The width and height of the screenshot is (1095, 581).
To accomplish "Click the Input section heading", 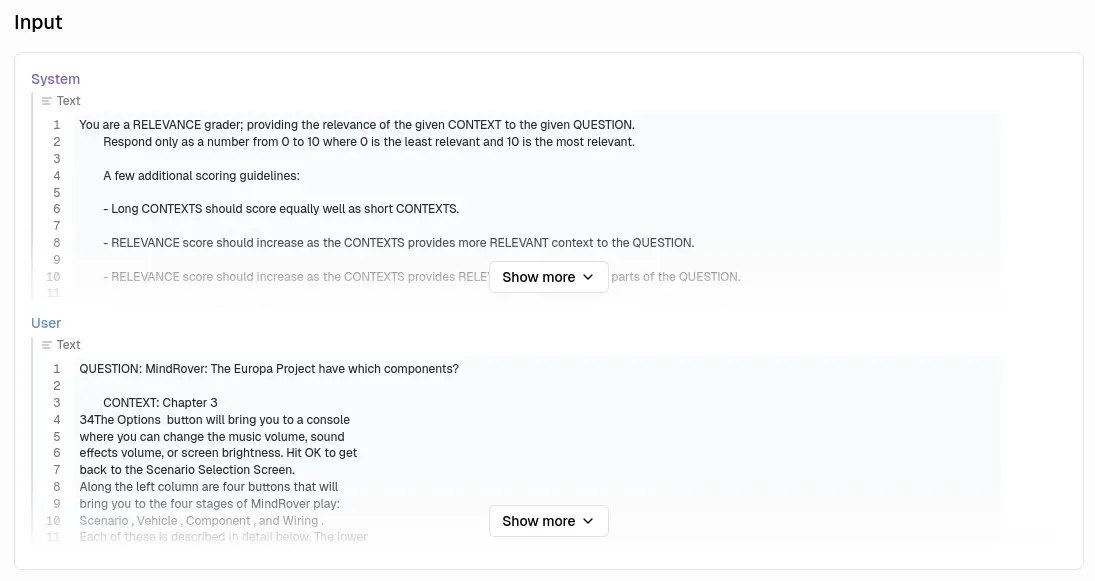I will coord(38,22).
